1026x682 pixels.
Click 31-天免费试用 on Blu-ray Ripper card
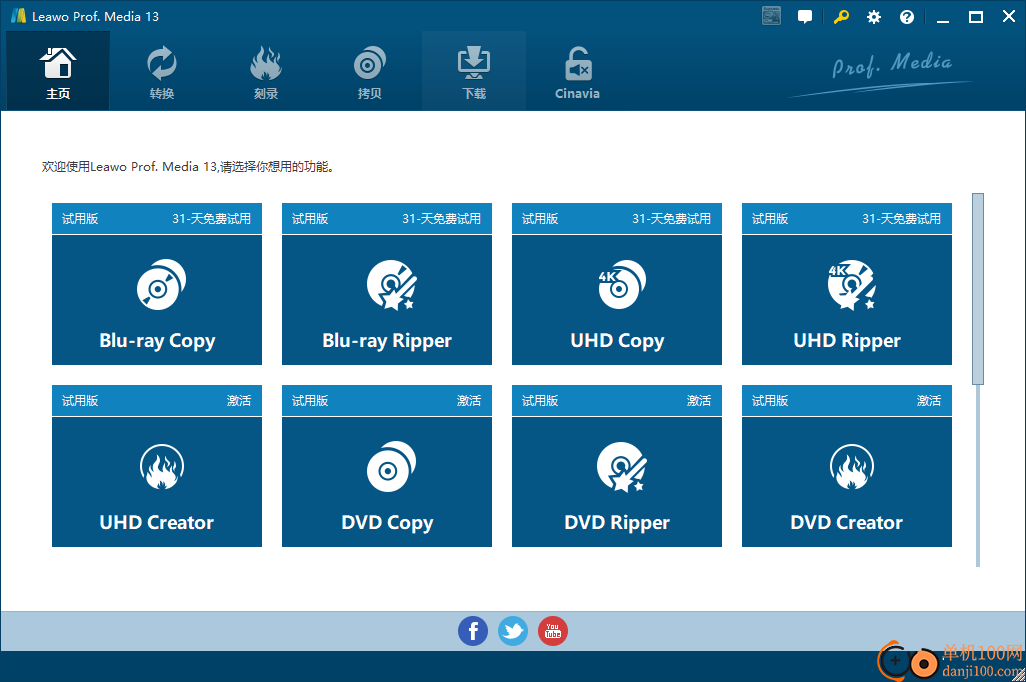442,219
